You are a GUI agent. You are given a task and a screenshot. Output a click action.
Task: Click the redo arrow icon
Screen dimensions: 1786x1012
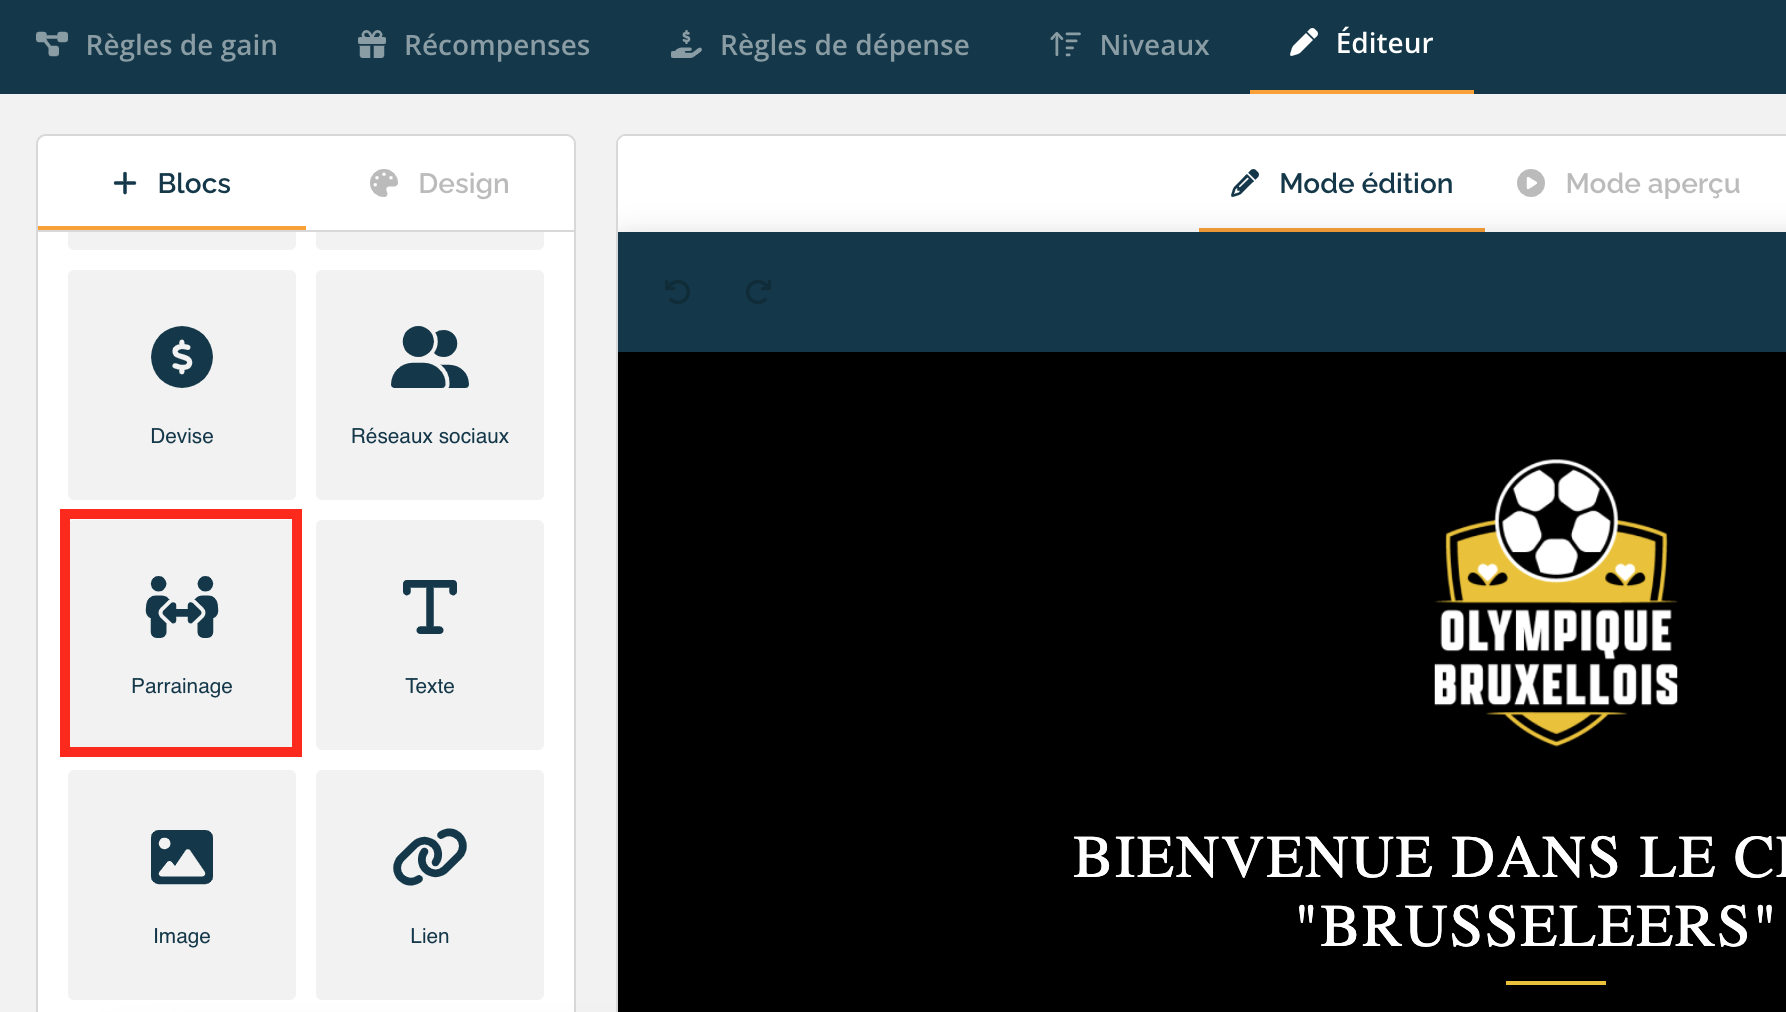(x=759, y=292)
